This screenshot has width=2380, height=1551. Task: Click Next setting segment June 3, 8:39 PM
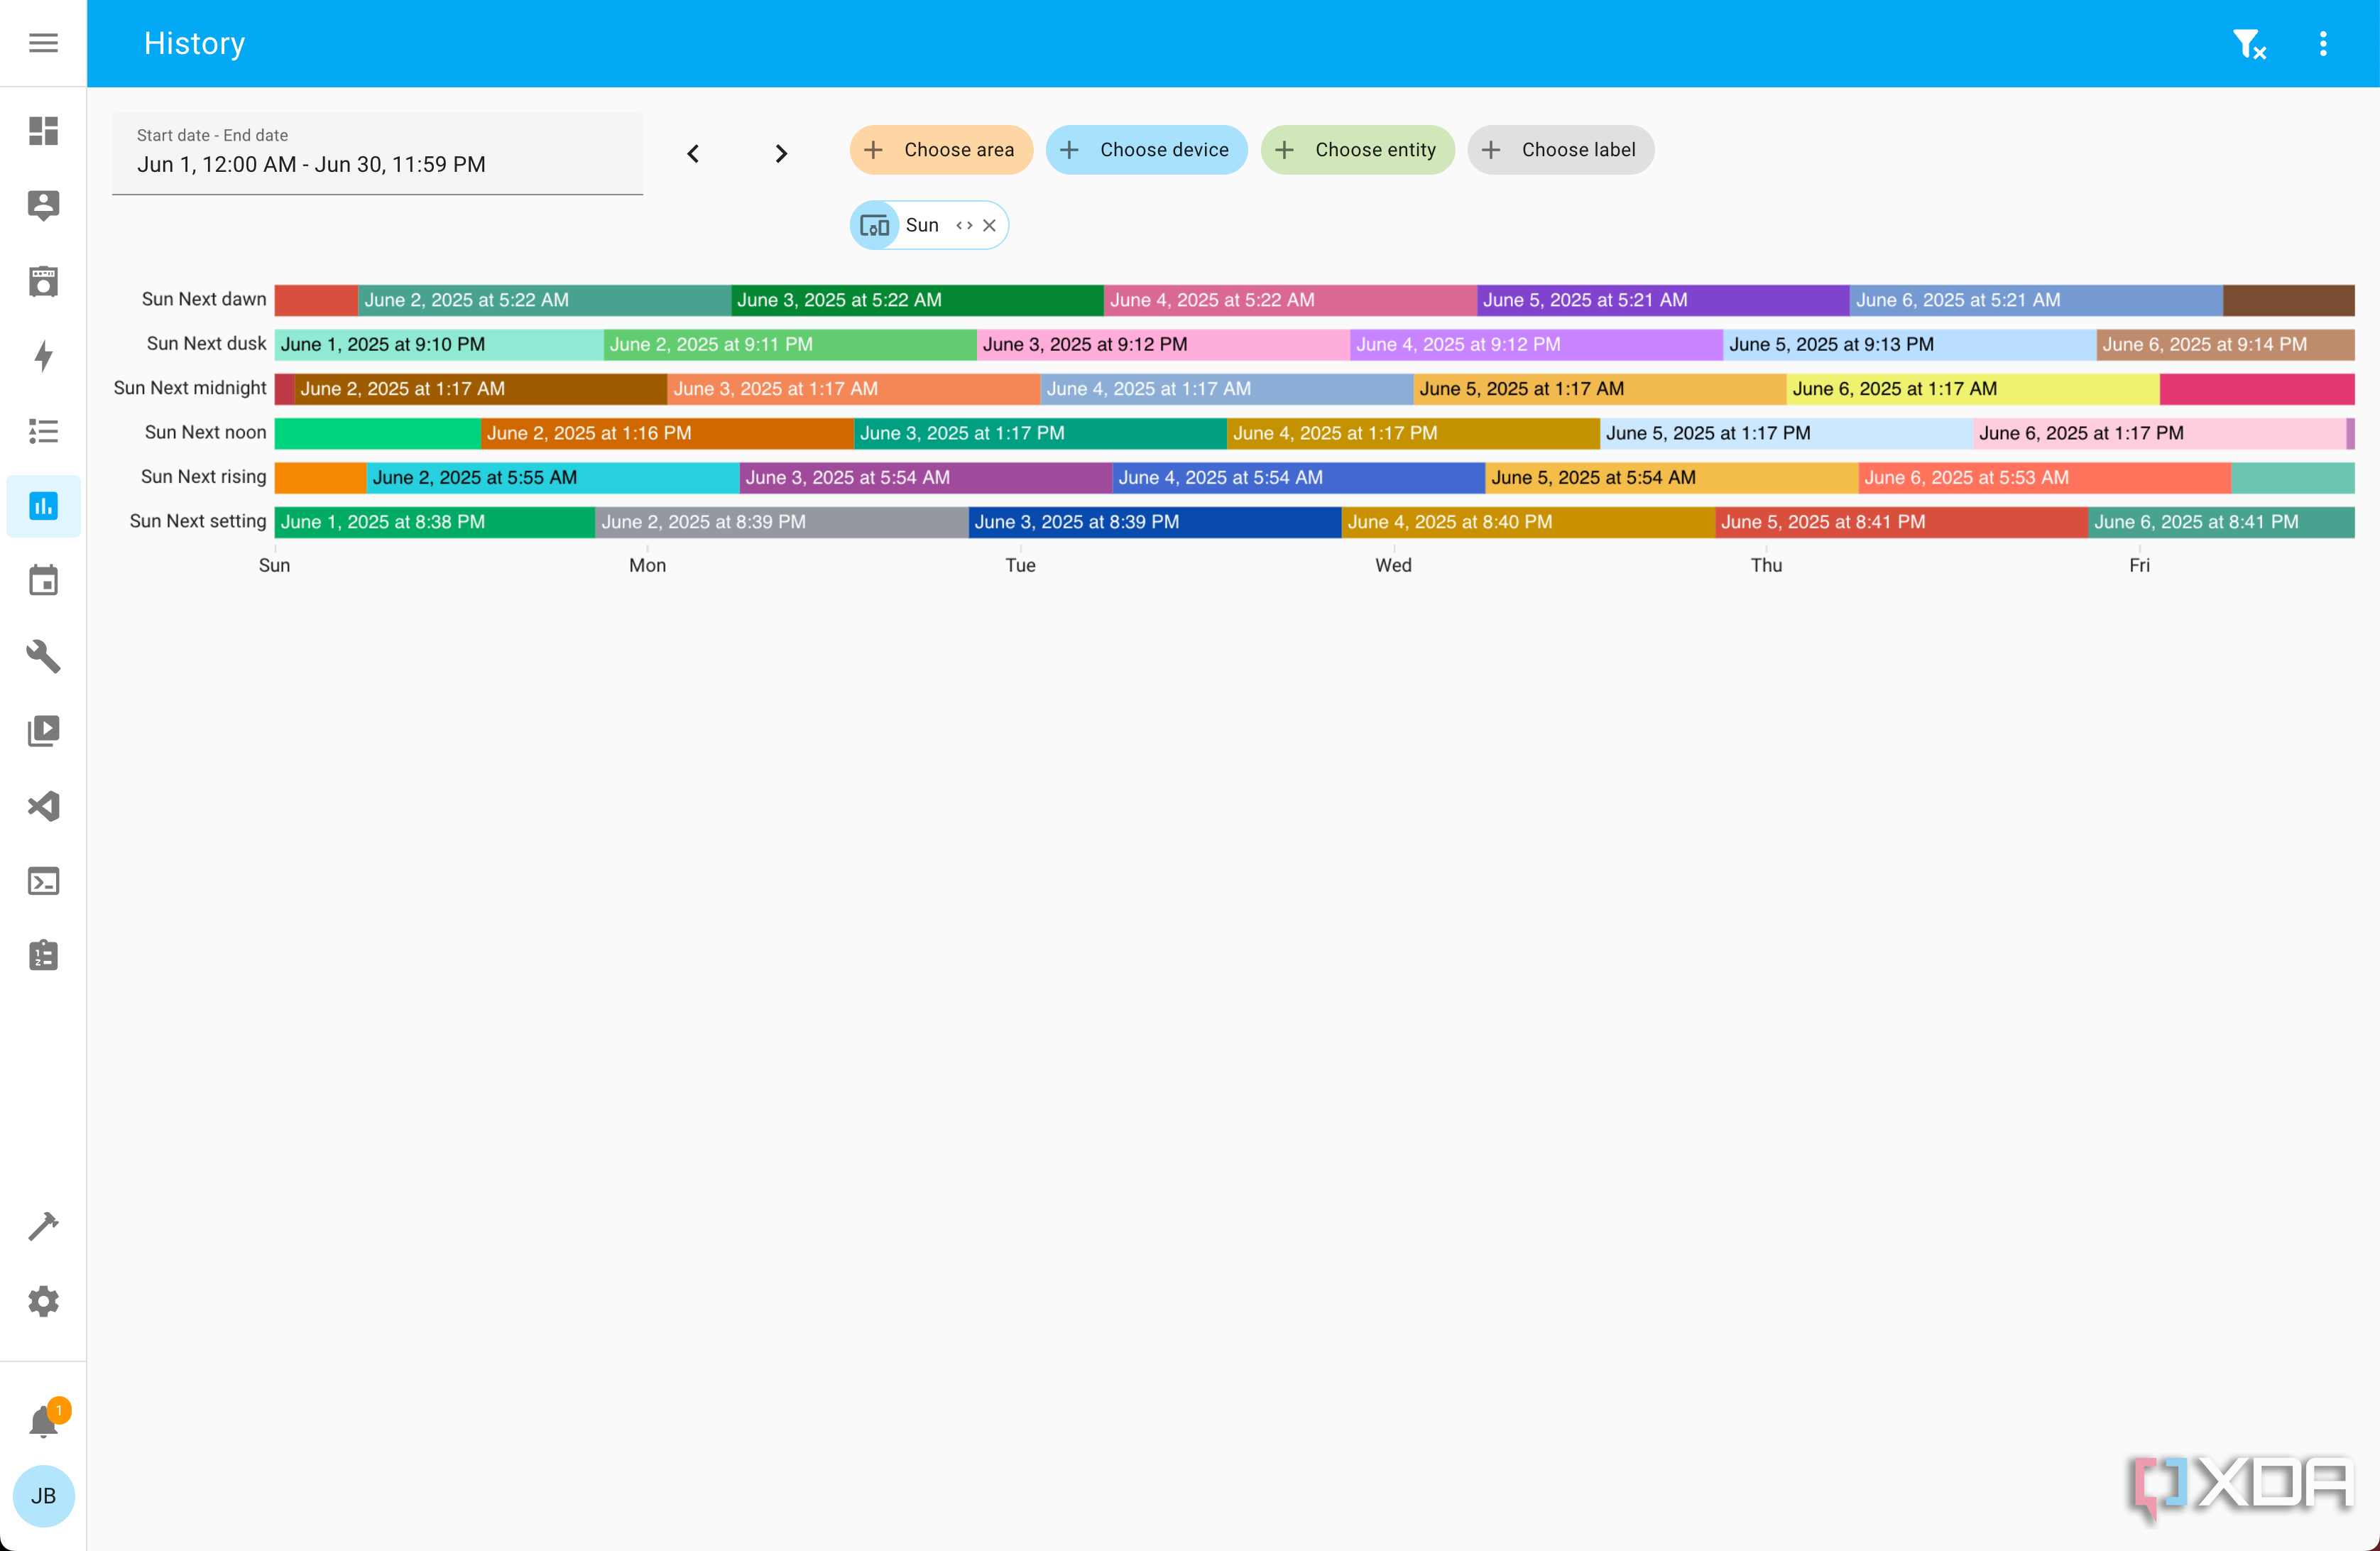(x=1155, y=522)
